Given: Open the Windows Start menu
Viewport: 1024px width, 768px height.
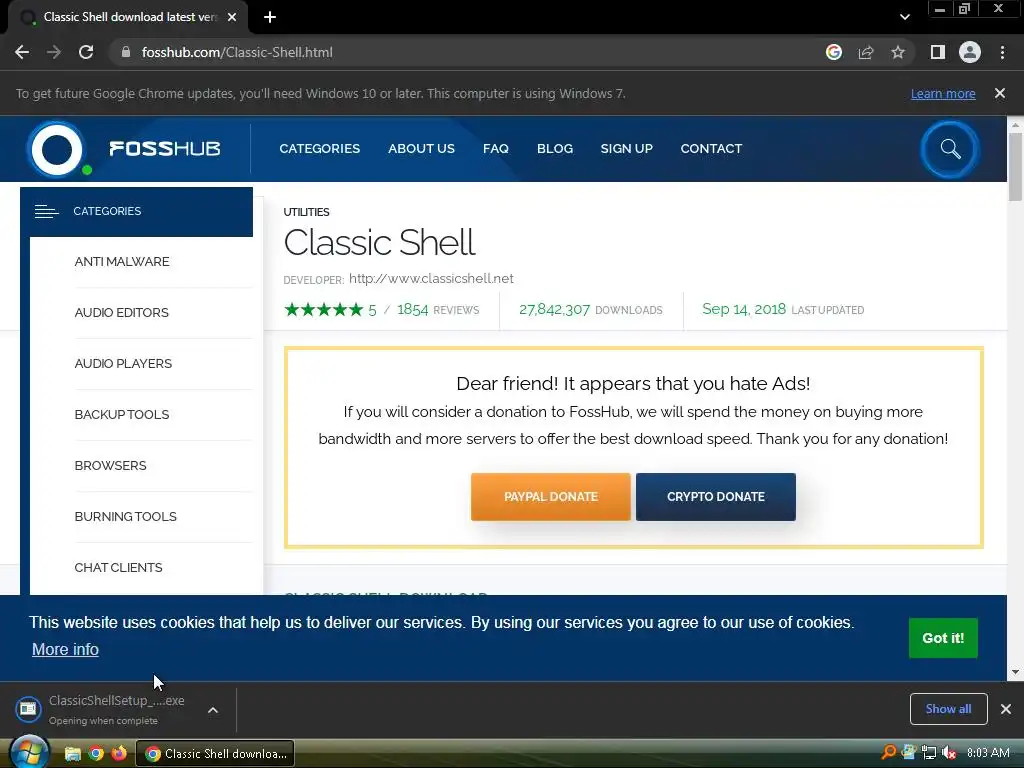Looking at the screenshot, I should point(29,753).
